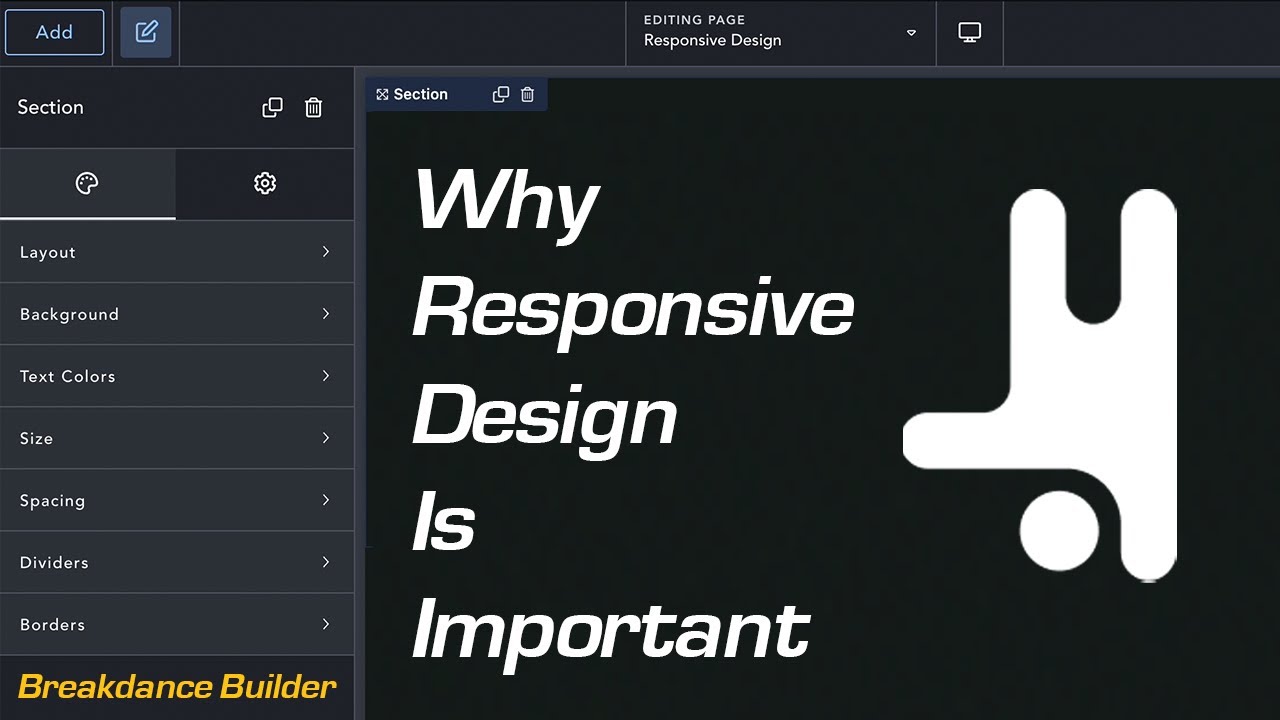Screen dimensions: 1280x720
Task: Select the desktop device preview icon
Action: (969, 32)
